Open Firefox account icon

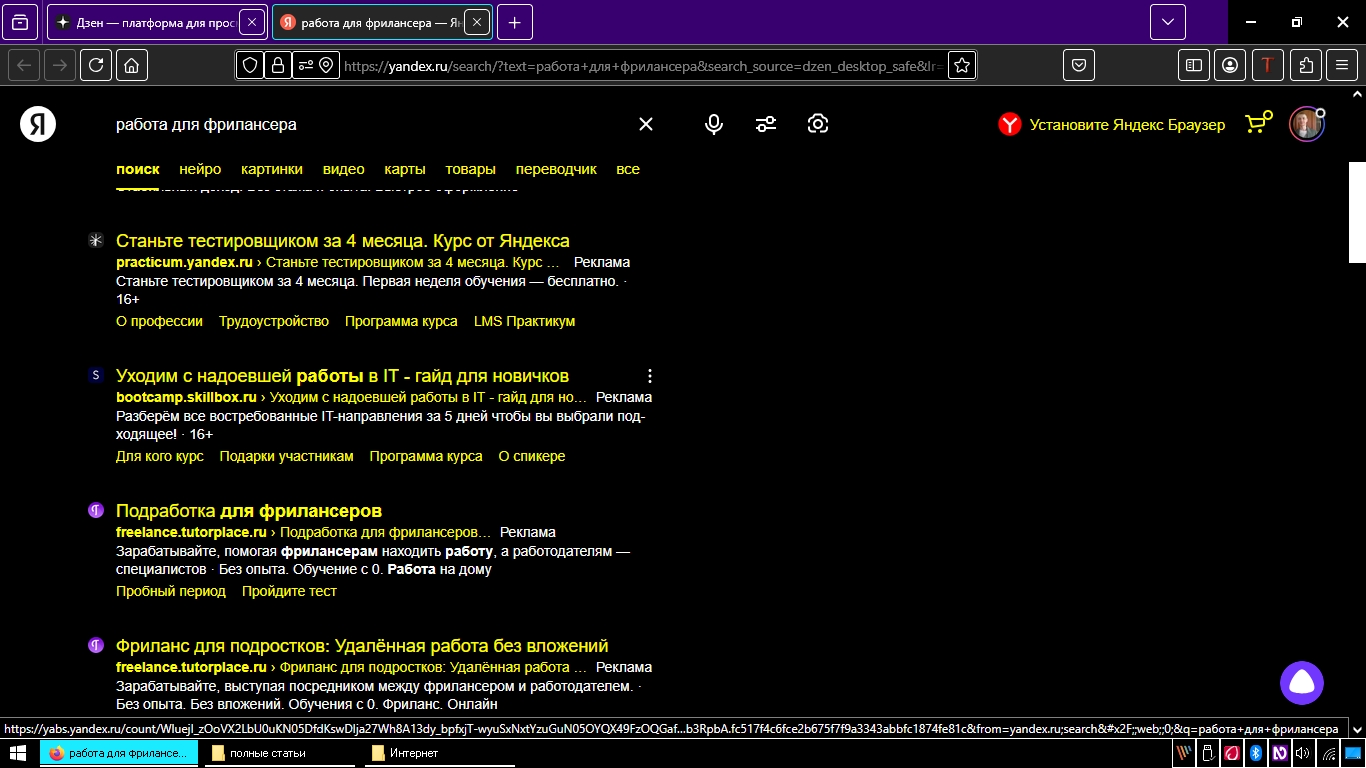point(1231,65)
